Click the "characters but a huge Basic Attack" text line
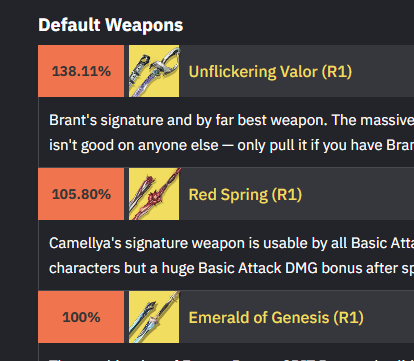Image resolution: width=414 pixels, height=361 pixels. pos(231,268)
